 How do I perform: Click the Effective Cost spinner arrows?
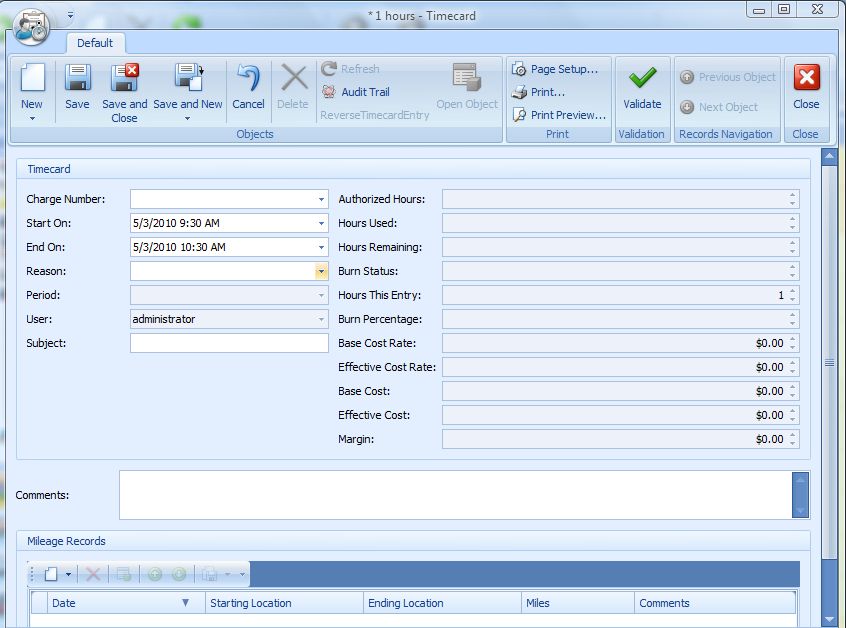[792, 415]
